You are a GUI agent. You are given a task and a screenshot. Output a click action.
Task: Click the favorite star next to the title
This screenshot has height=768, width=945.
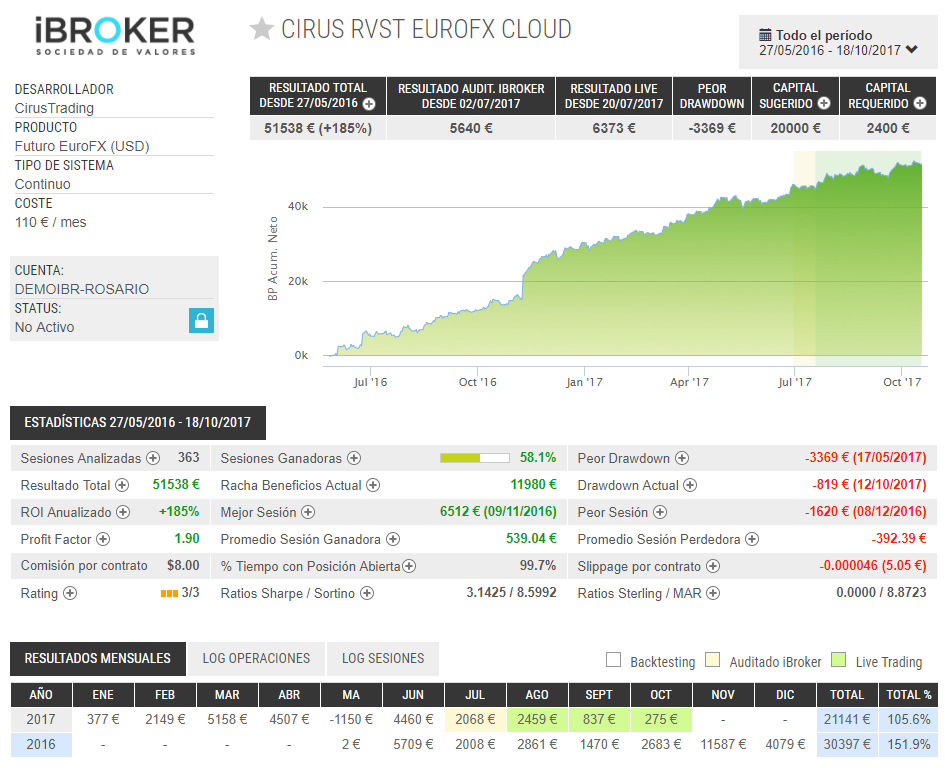click(x=262, y=28)
